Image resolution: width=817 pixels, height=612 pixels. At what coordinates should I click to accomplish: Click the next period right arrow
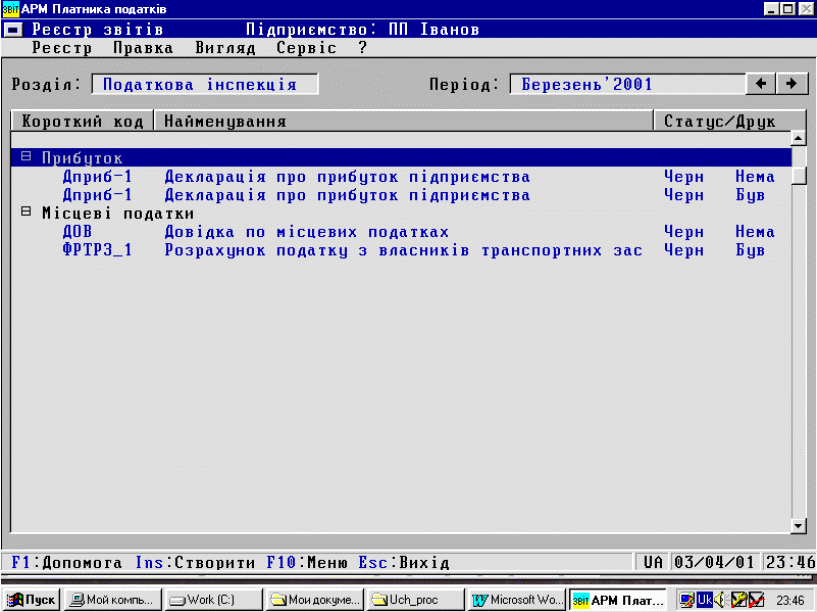791,84
